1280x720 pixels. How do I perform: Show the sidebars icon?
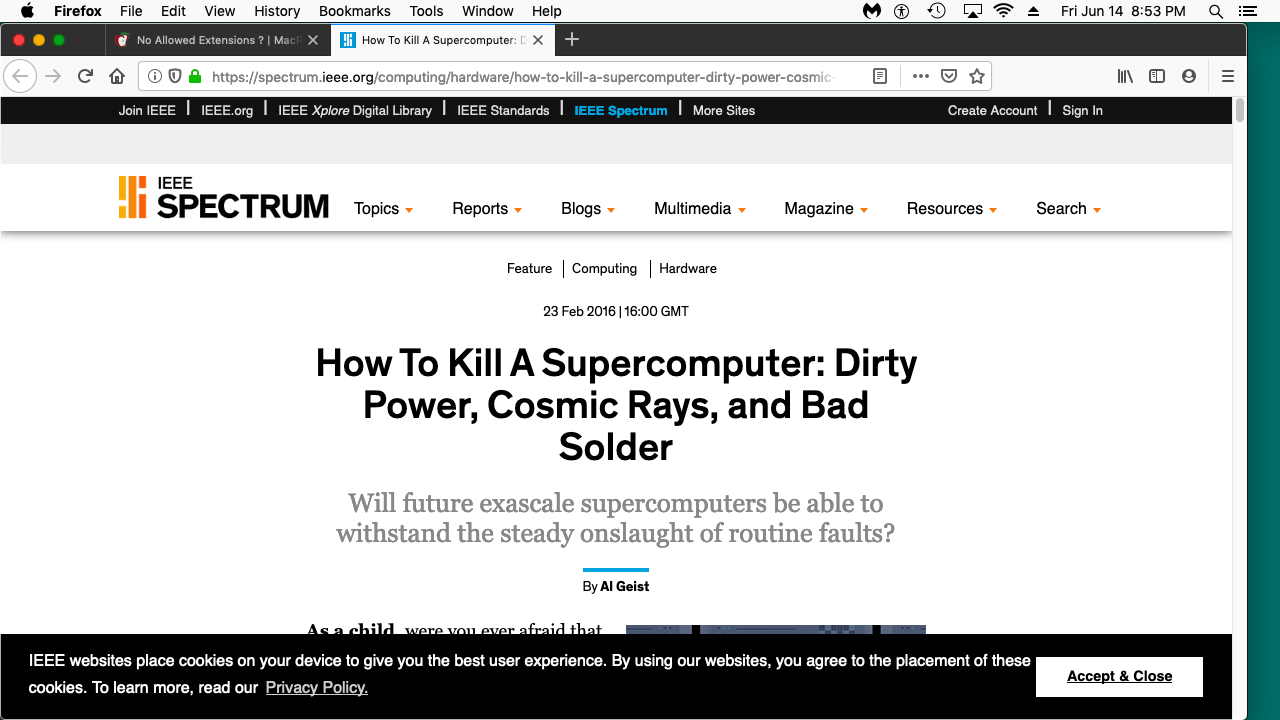[1157, 76]
